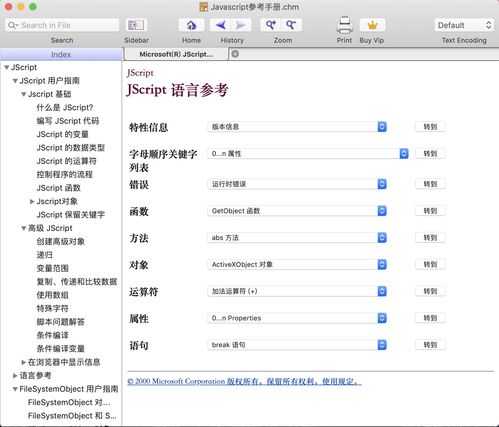Select the Microsoft(R) JScript tab
Viewport: 499px width, 427px height.
click(176, 54)
